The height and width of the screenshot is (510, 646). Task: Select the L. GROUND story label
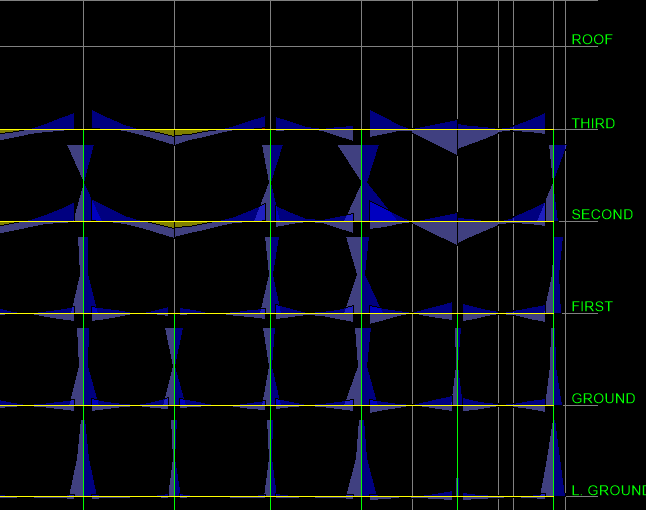coord(609,490)
